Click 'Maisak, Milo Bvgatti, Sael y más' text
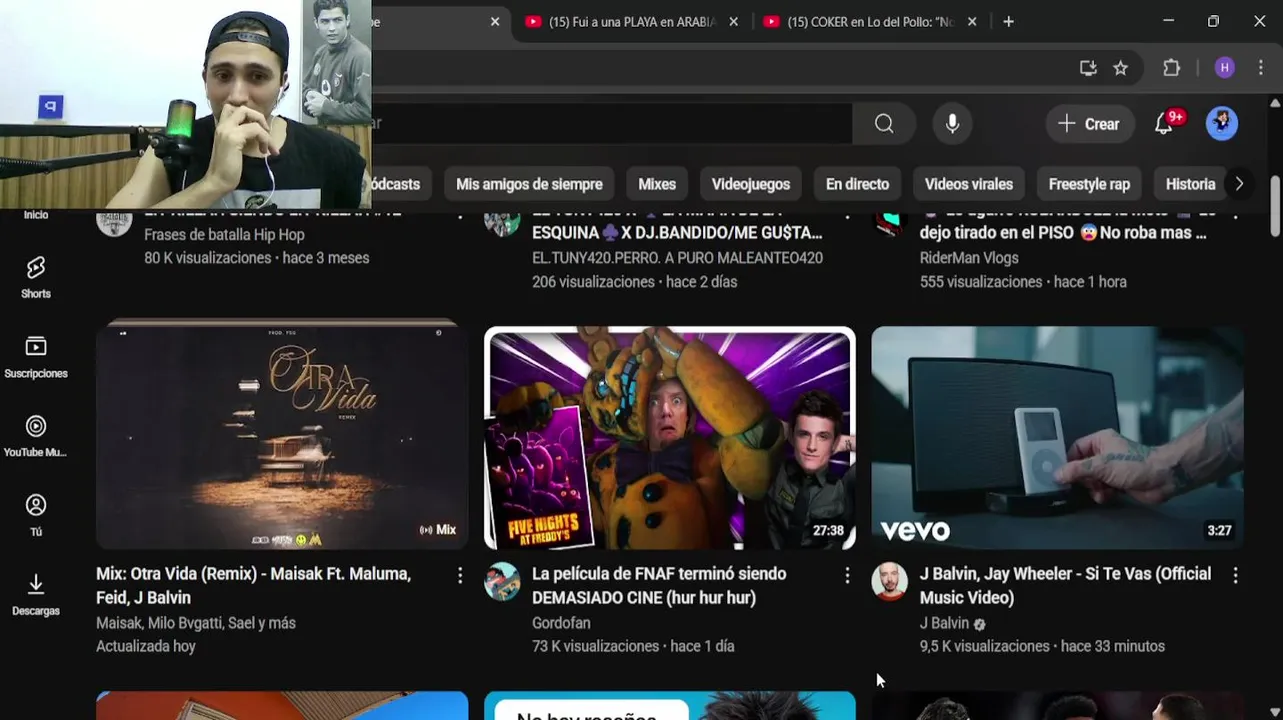 pyautogui.click(x=196, y=623)
